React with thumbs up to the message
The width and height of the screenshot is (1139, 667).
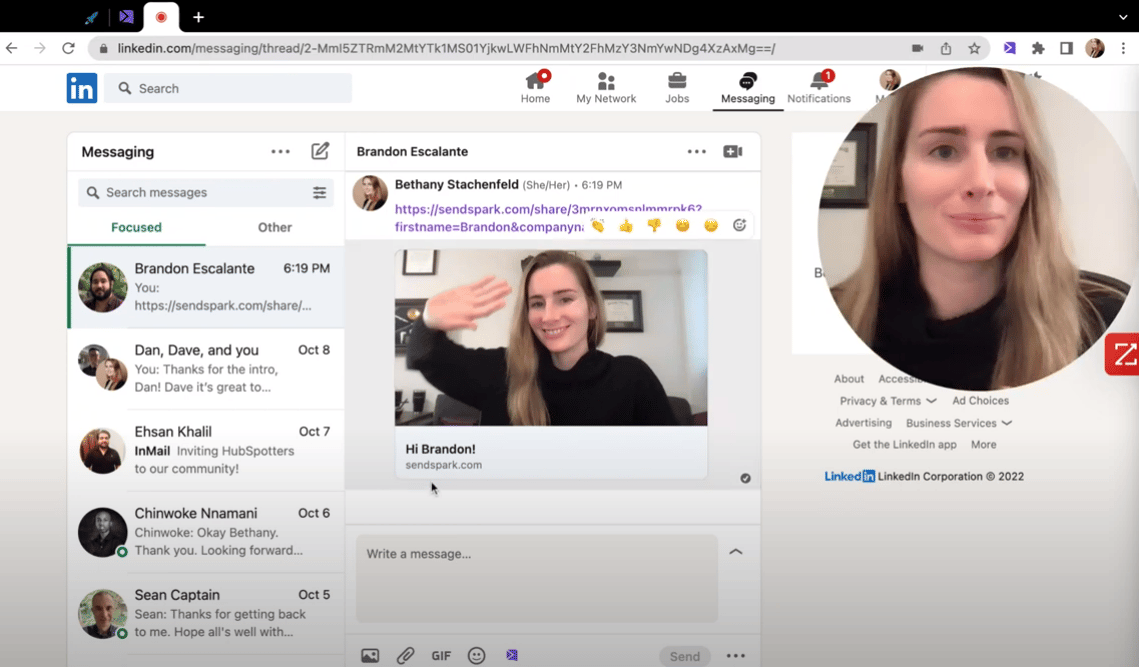625,225
